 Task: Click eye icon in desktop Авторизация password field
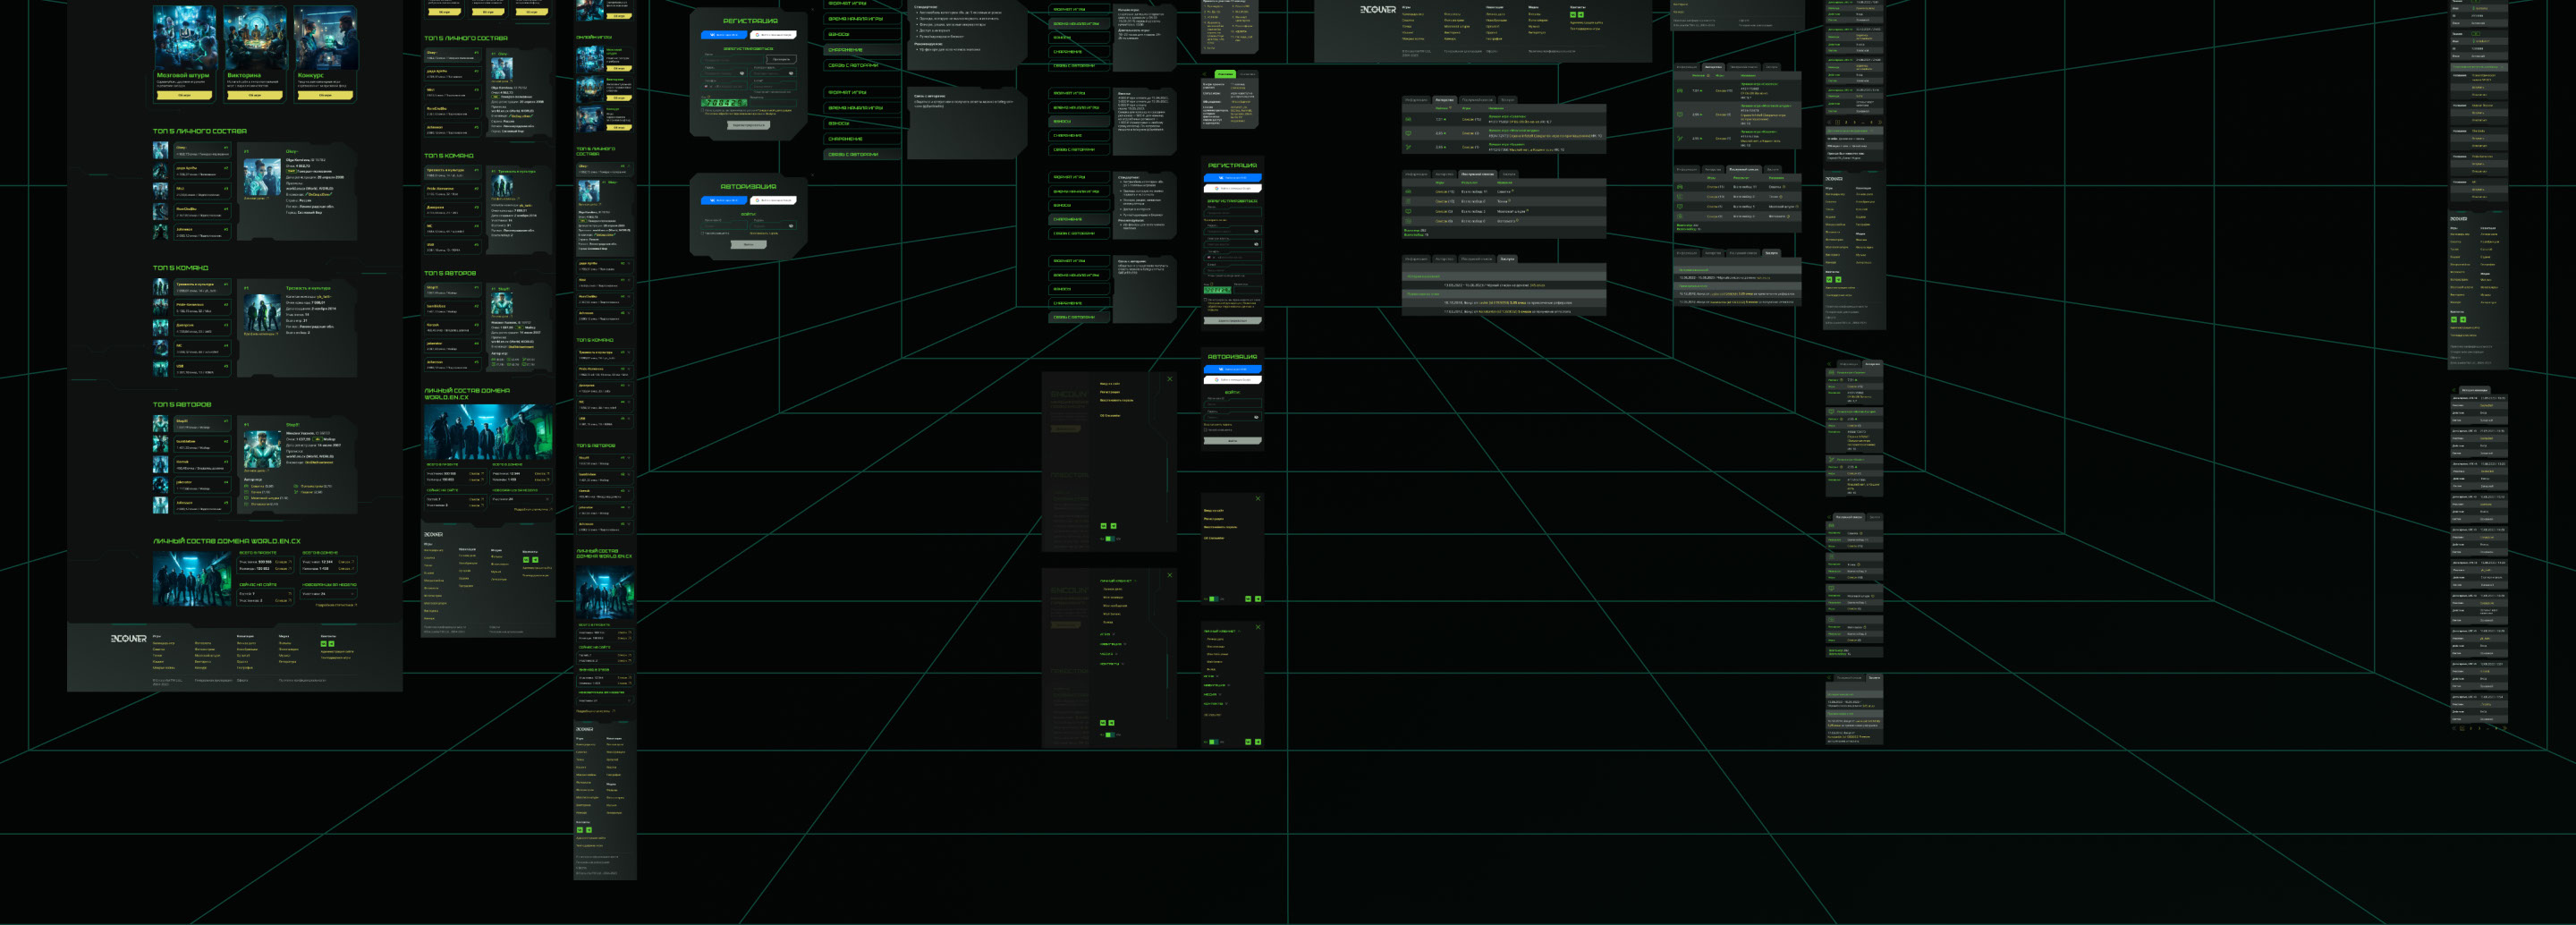791,226
